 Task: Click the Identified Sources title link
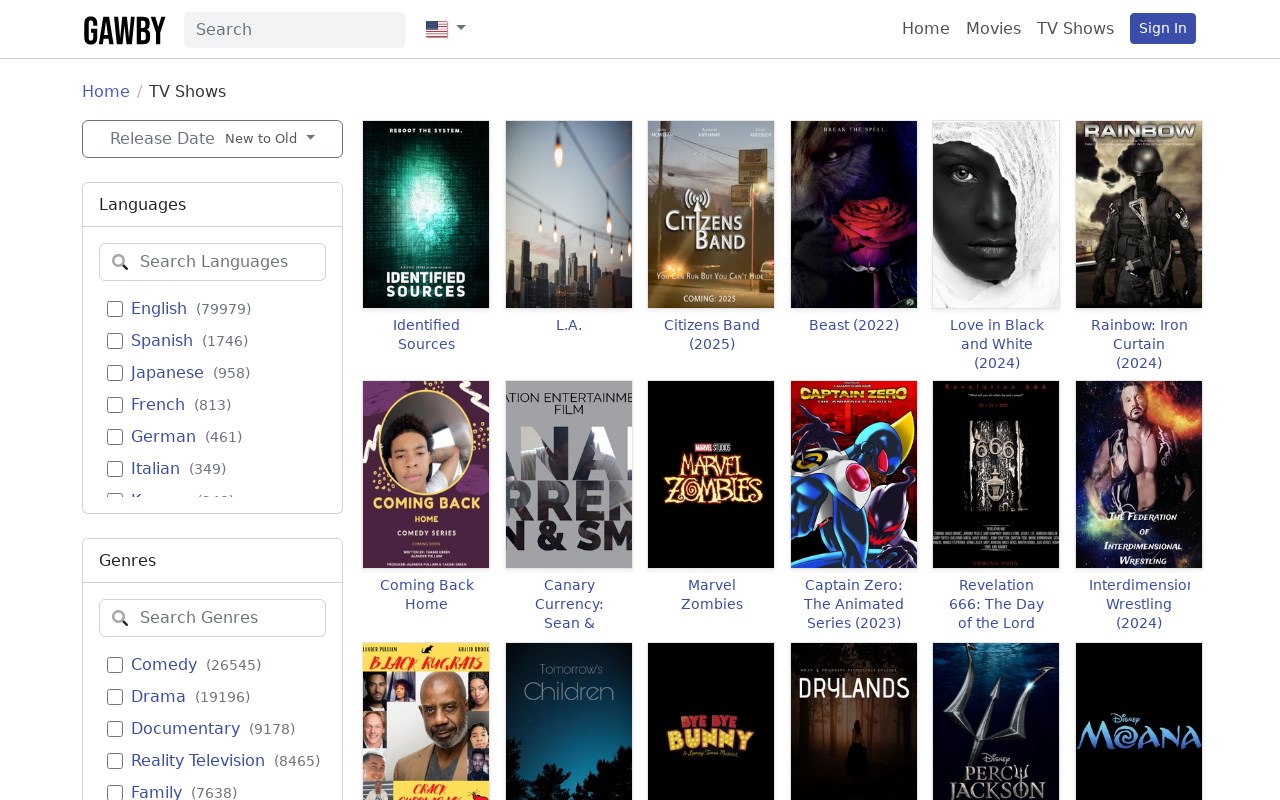point(426,335)
